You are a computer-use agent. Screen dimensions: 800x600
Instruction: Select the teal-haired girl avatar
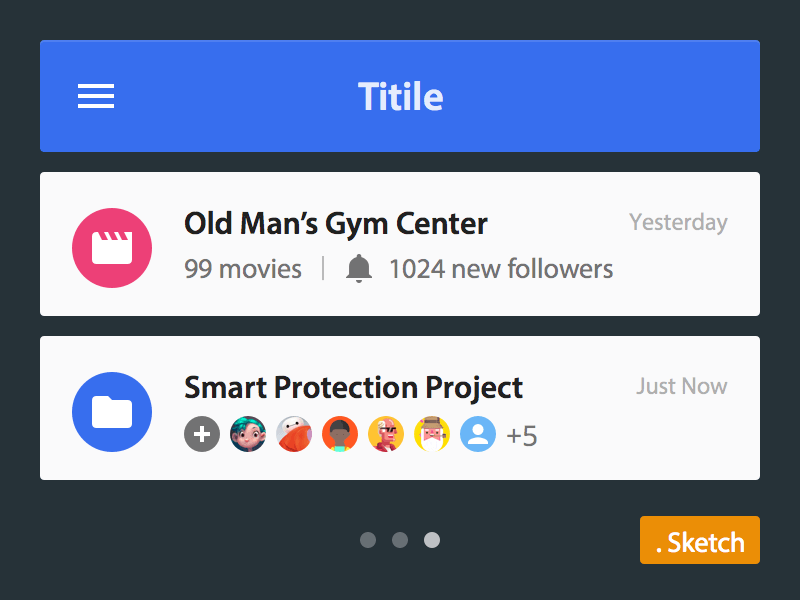[248, 434]
